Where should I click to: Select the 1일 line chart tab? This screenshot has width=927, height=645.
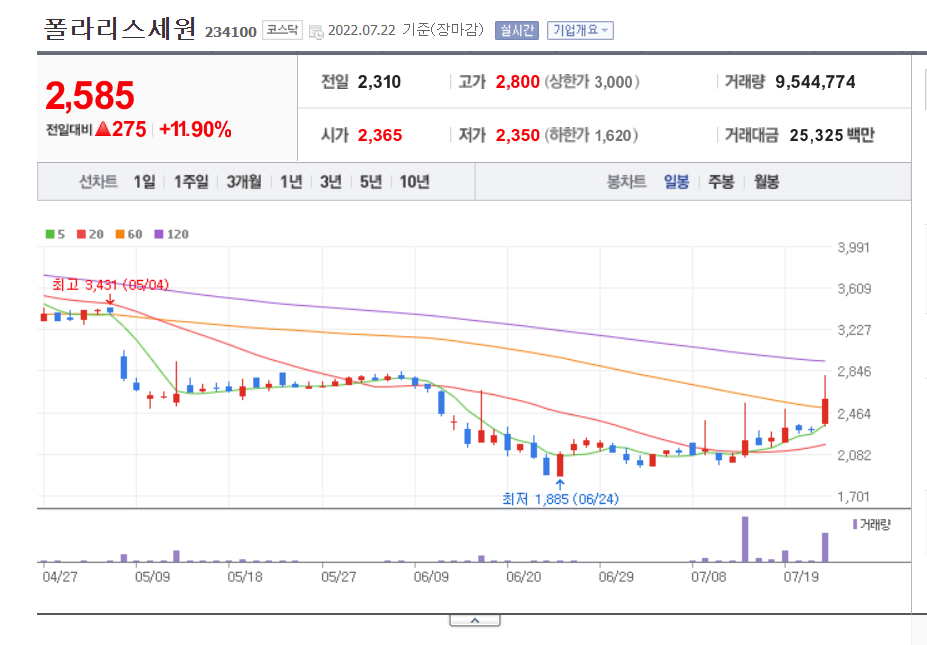[x=144, y=181]
